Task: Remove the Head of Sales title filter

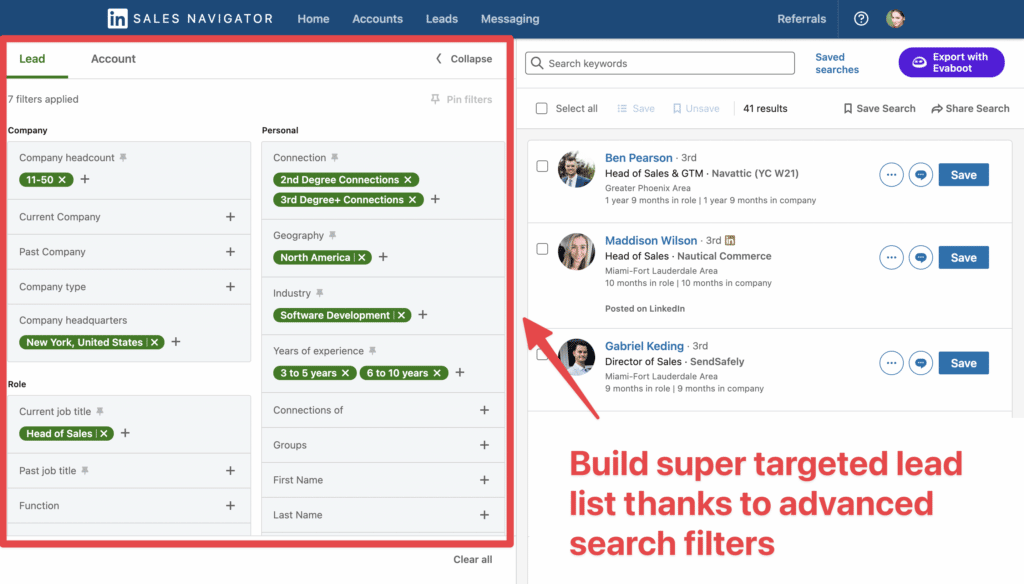Action: [x=104, y=434]
